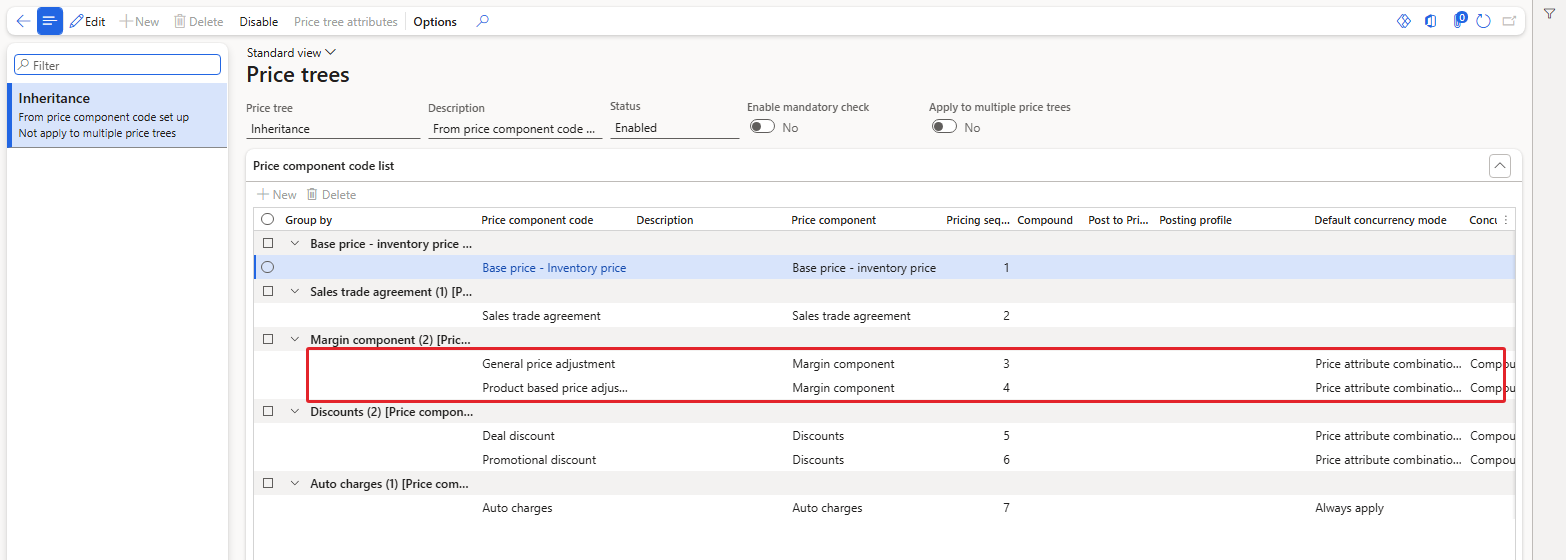Open Base price - Inventory price link
This screenshot has height=560, width=1566.
pyautogui.click(x=554, y=268)
